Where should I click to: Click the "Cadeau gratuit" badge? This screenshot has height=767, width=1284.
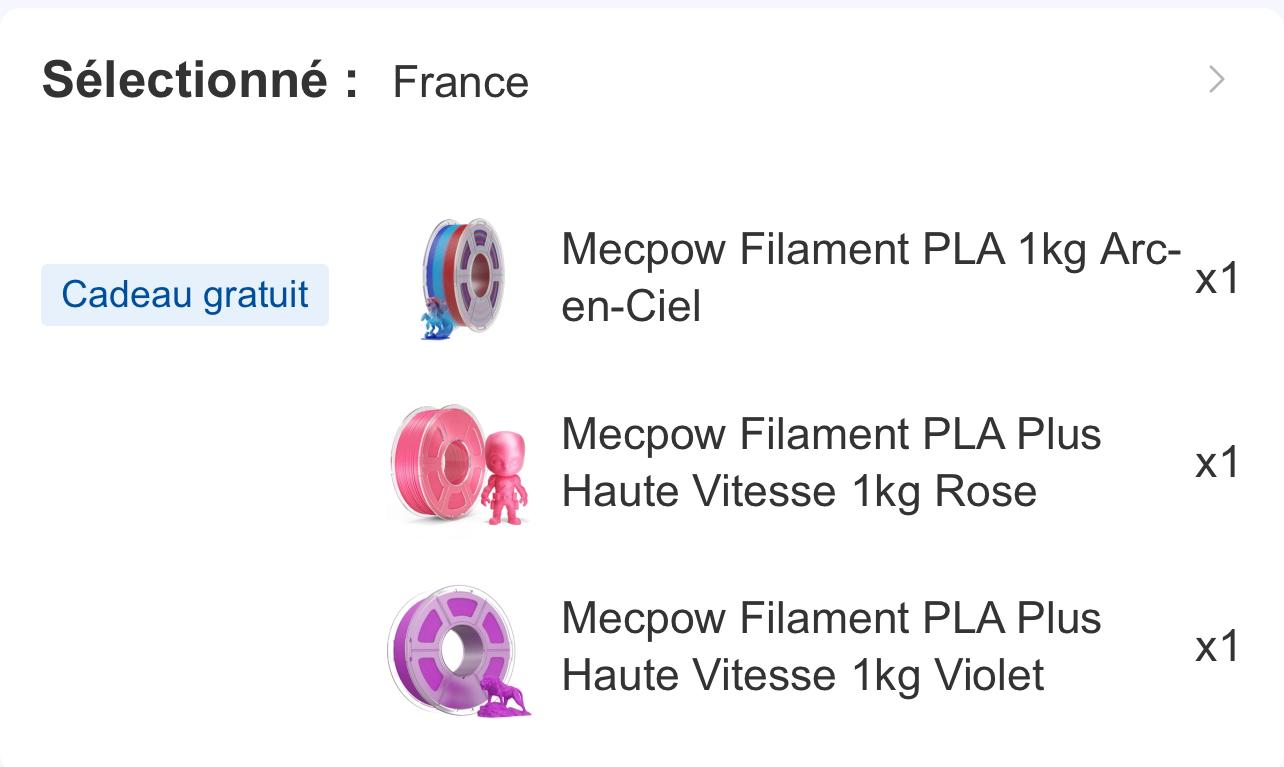tap(185, 295)
